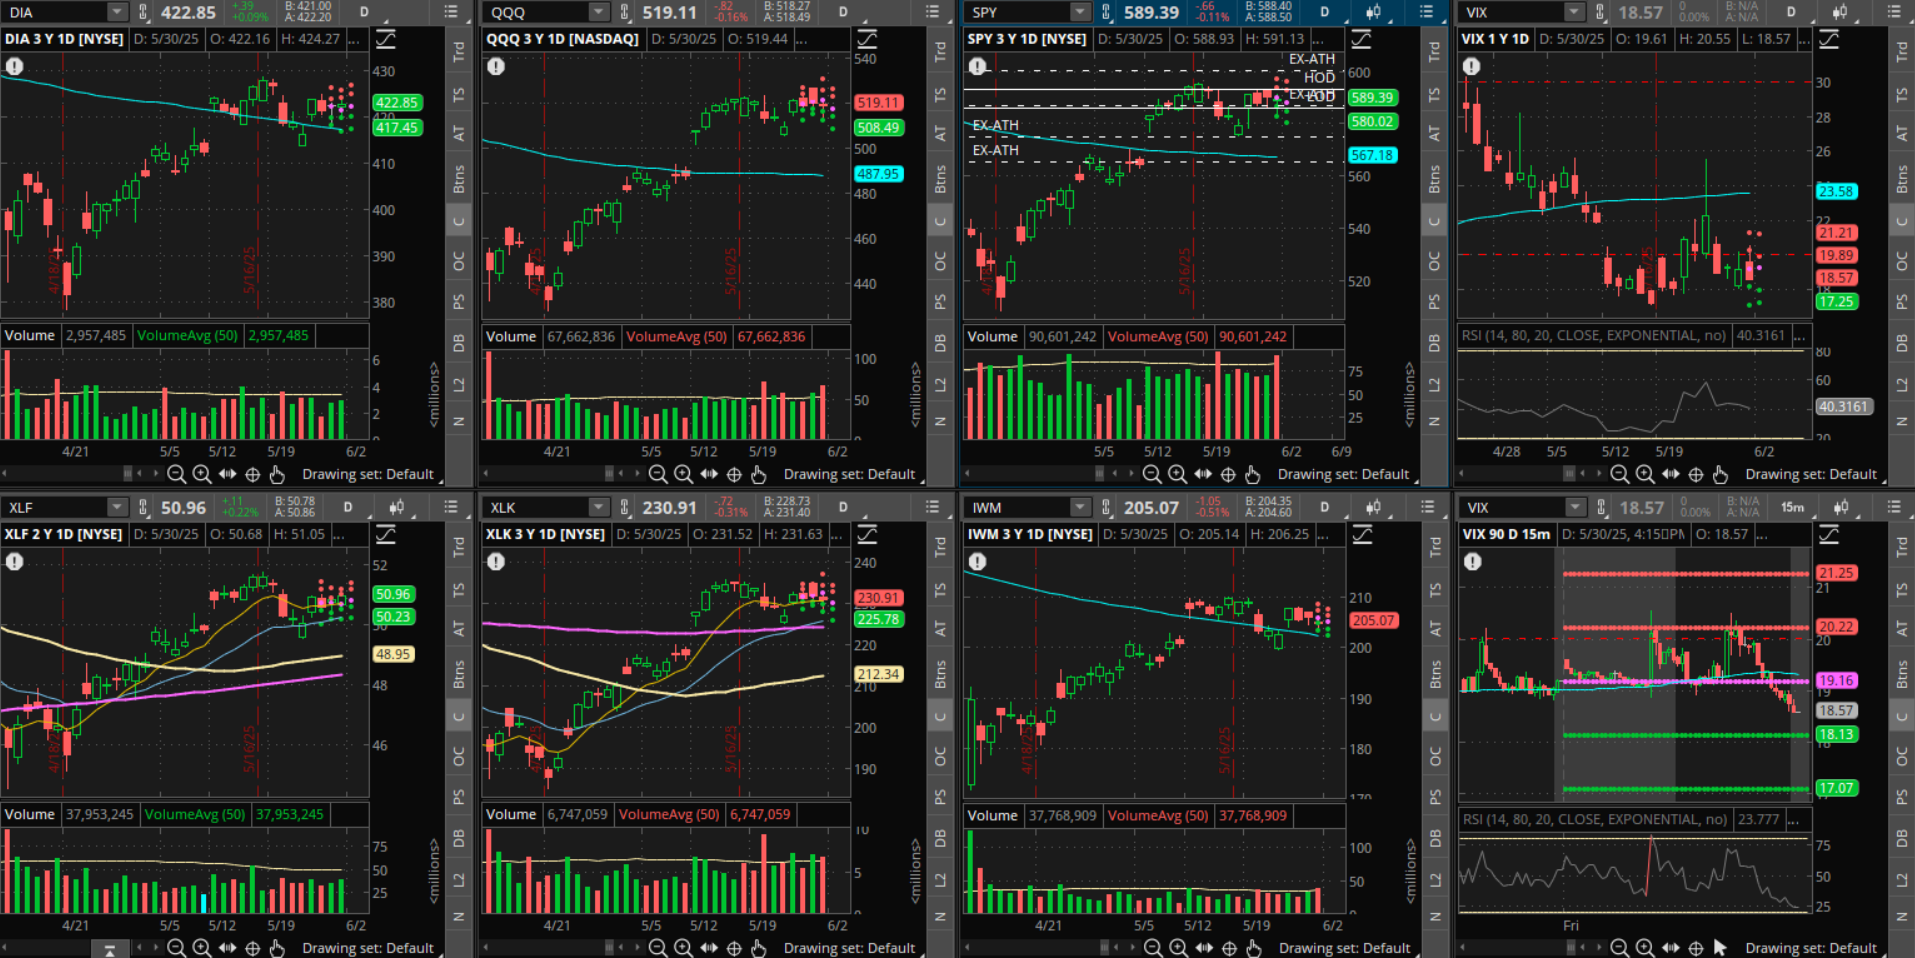Open the IWM symbol dropdown arrow
1915x958 pixels.
1080,507
